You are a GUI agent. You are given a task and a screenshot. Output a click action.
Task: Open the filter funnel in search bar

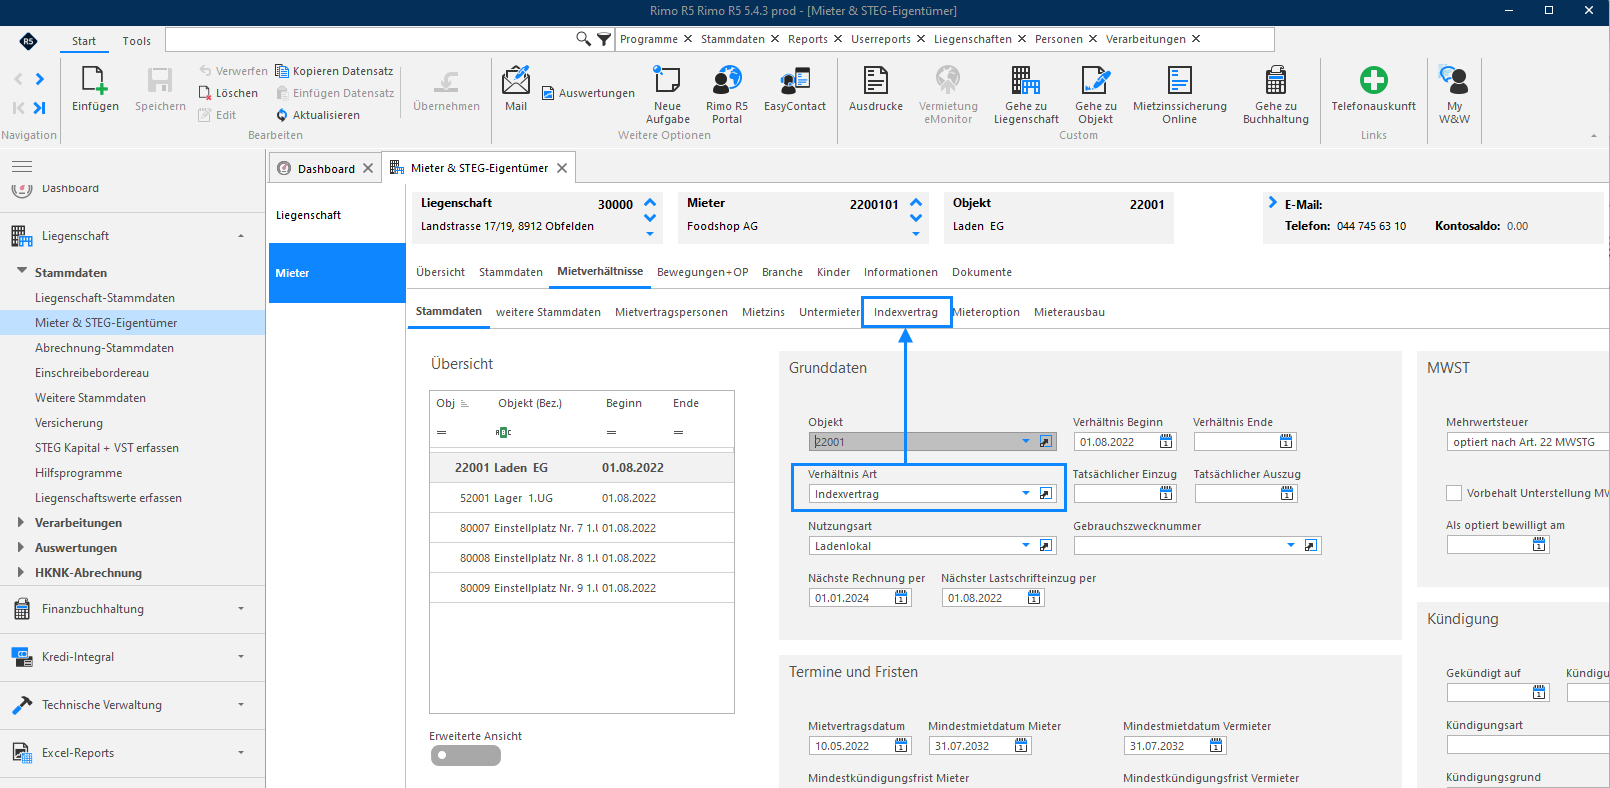click(604, 39)
